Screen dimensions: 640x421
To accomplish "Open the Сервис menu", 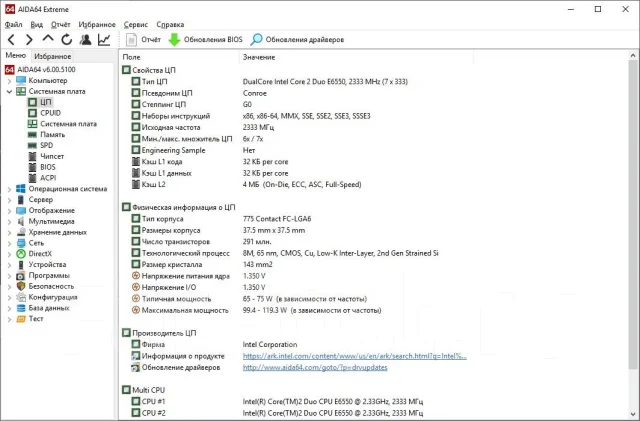I will click(x=136, y=25).
